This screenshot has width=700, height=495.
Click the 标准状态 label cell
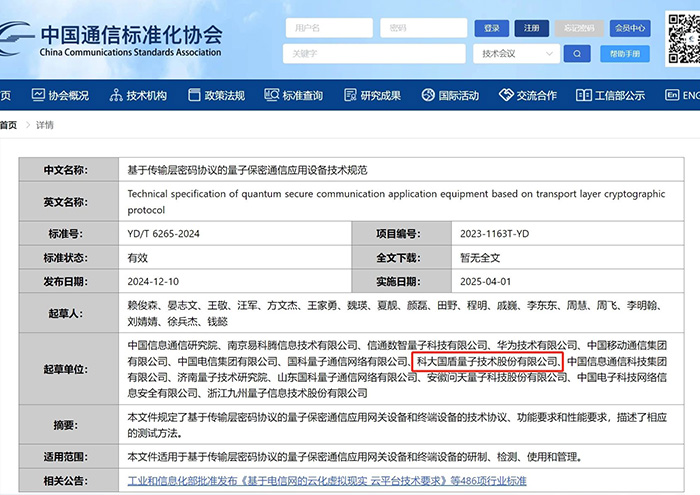(69, 258)
